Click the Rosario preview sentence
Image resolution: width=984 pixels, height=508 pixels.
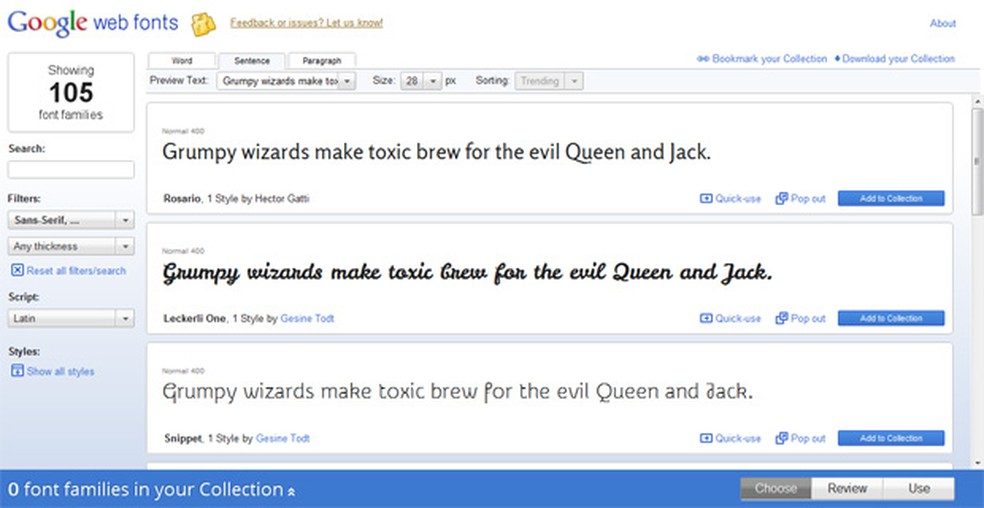tap(436, 153)
